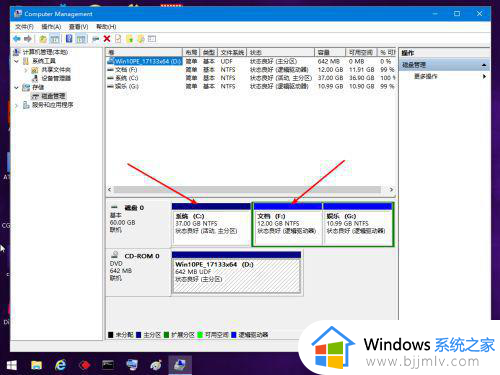The image size is (500, 375).
Task: Click the 类型 column header
Action: coord(209,52)
